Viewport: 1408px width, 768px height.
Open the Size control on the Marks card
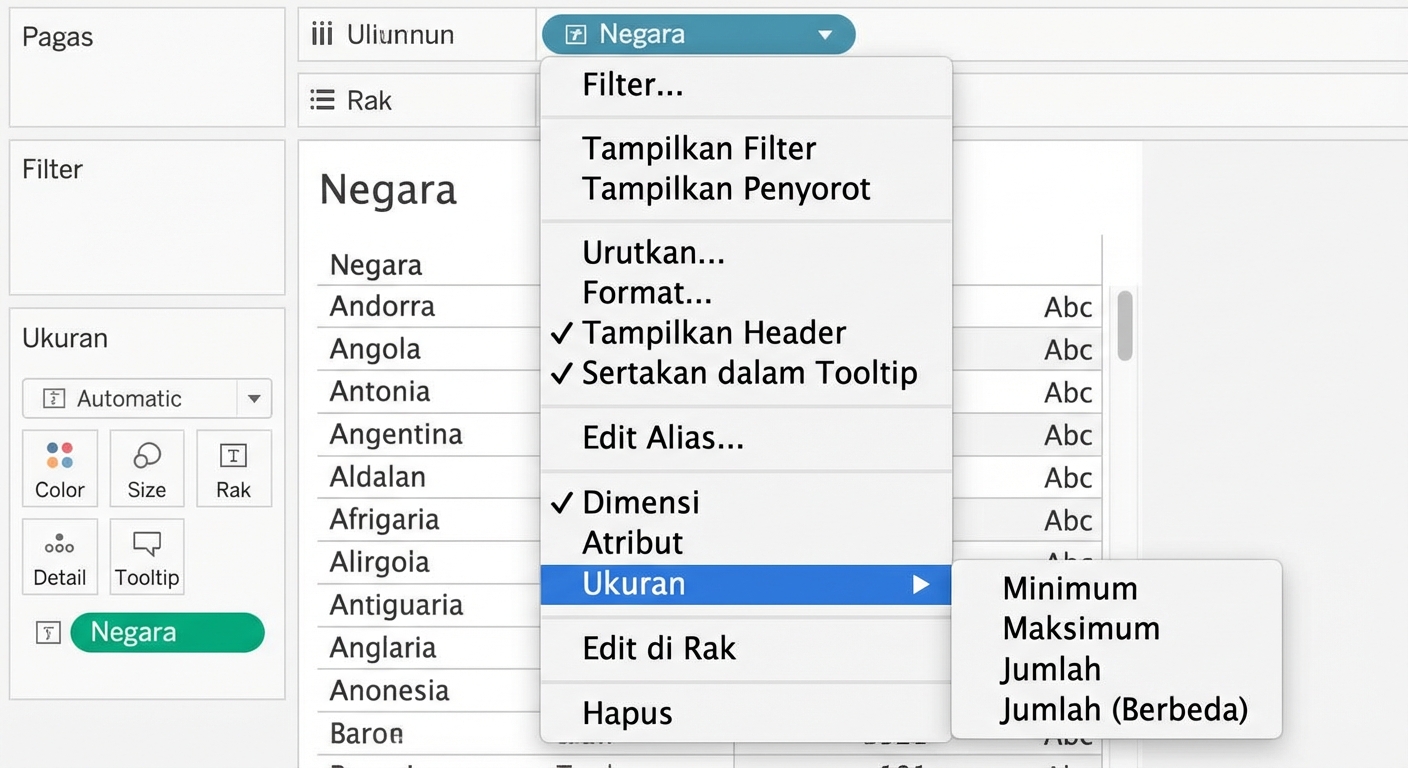(x=146, y=468)
